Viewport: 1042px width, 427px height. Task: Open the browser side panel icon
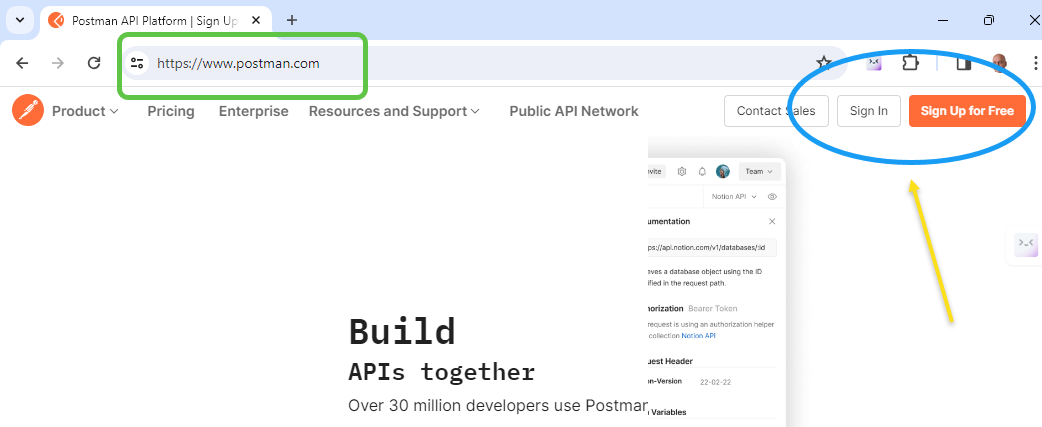tap(964, 63)
